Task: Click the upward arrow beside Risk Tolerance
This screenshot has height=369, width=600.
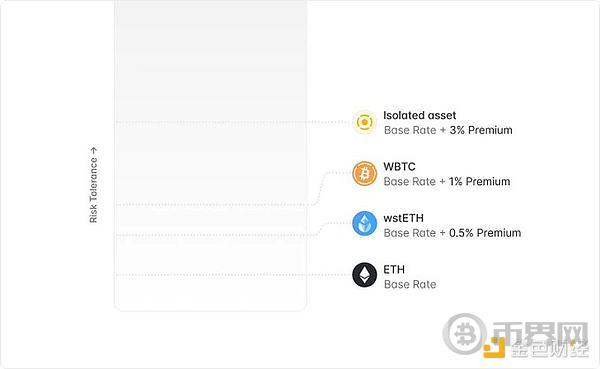Action: tap(93, 150)
